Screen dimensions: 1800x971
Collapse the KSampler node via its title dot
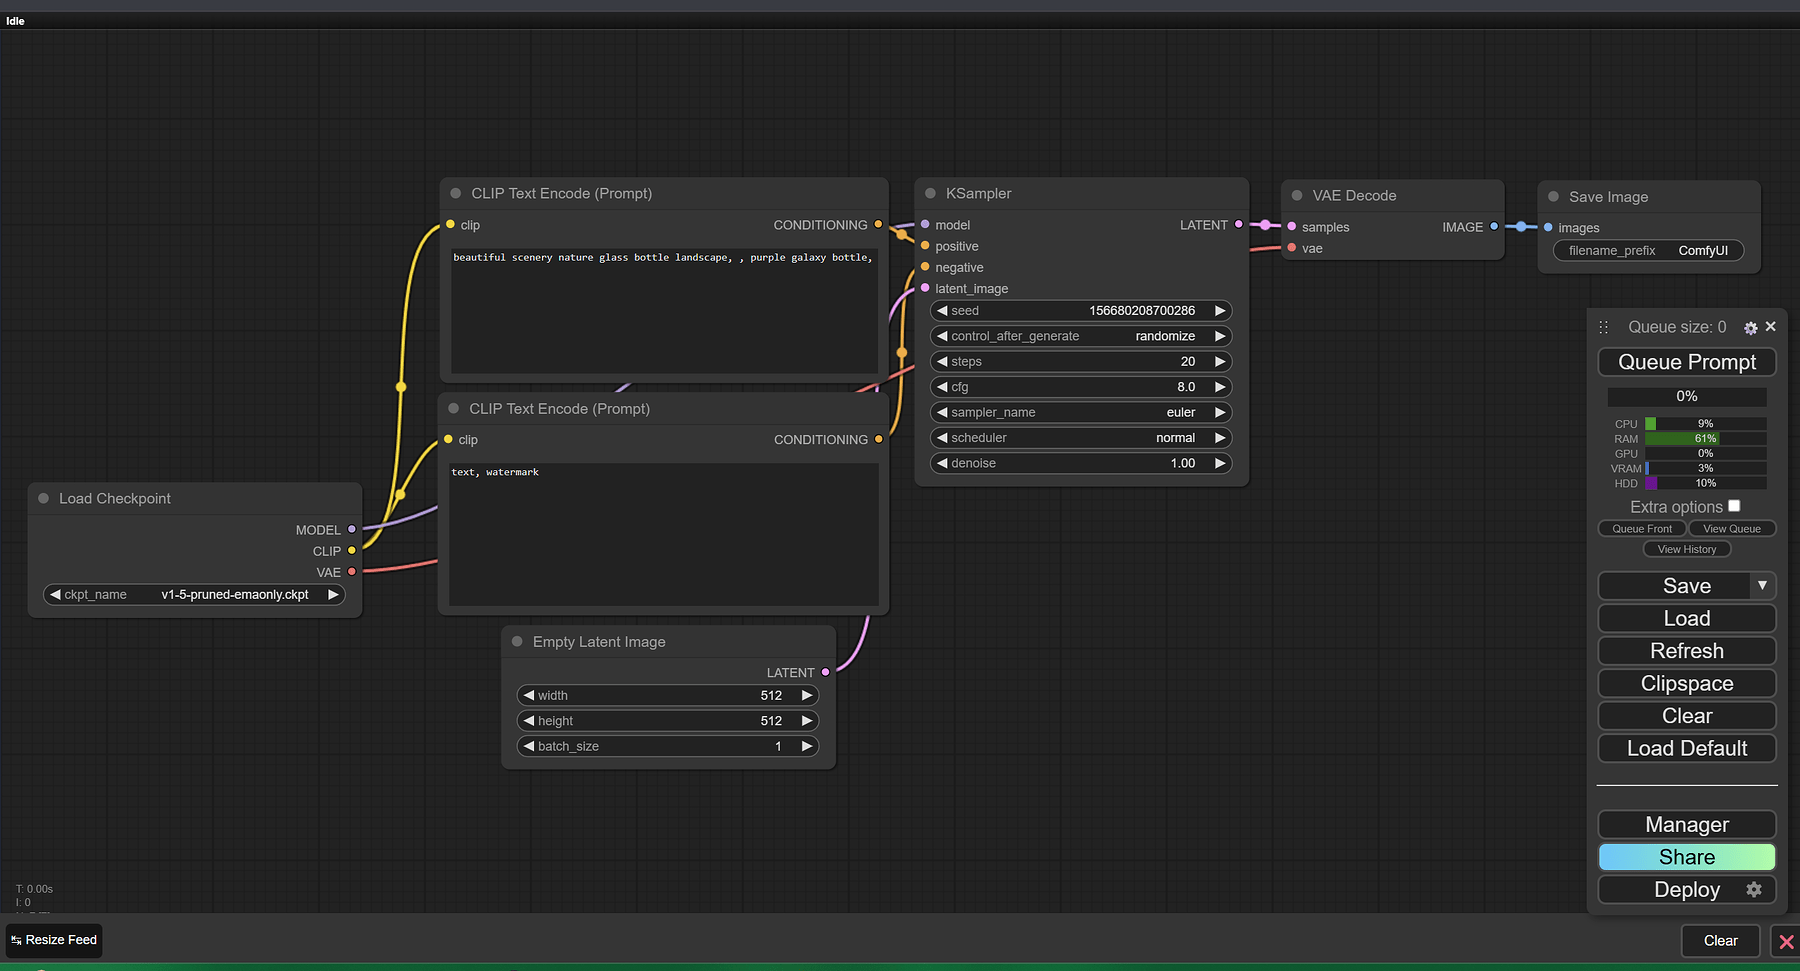930,193
